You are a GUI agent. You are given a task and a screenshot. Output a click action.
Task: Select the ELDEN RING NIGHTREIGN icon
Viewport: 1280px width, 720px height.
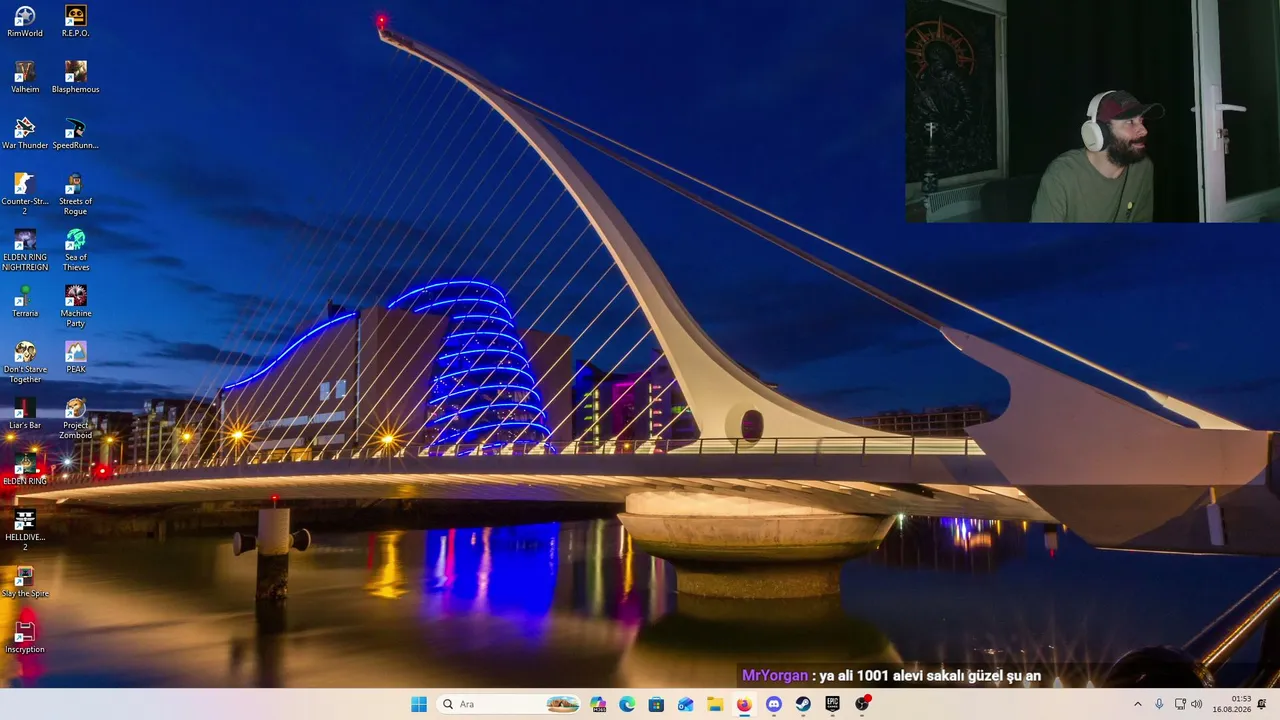[x=25, y=250]
